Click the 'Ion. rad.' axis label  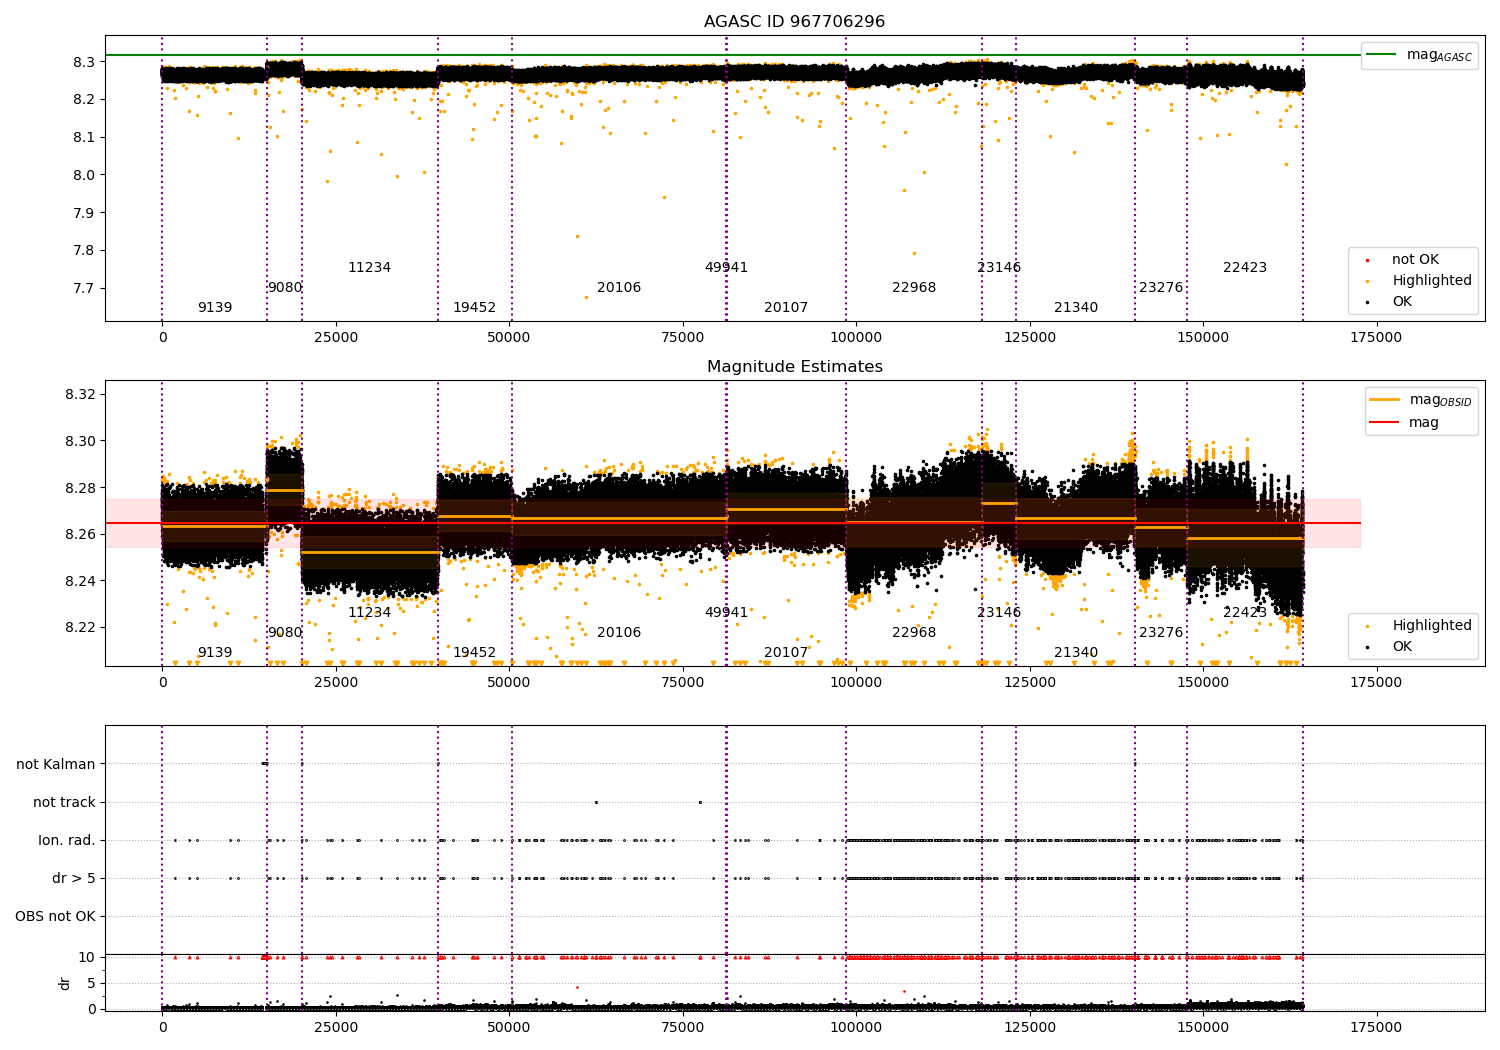(67, 840)
